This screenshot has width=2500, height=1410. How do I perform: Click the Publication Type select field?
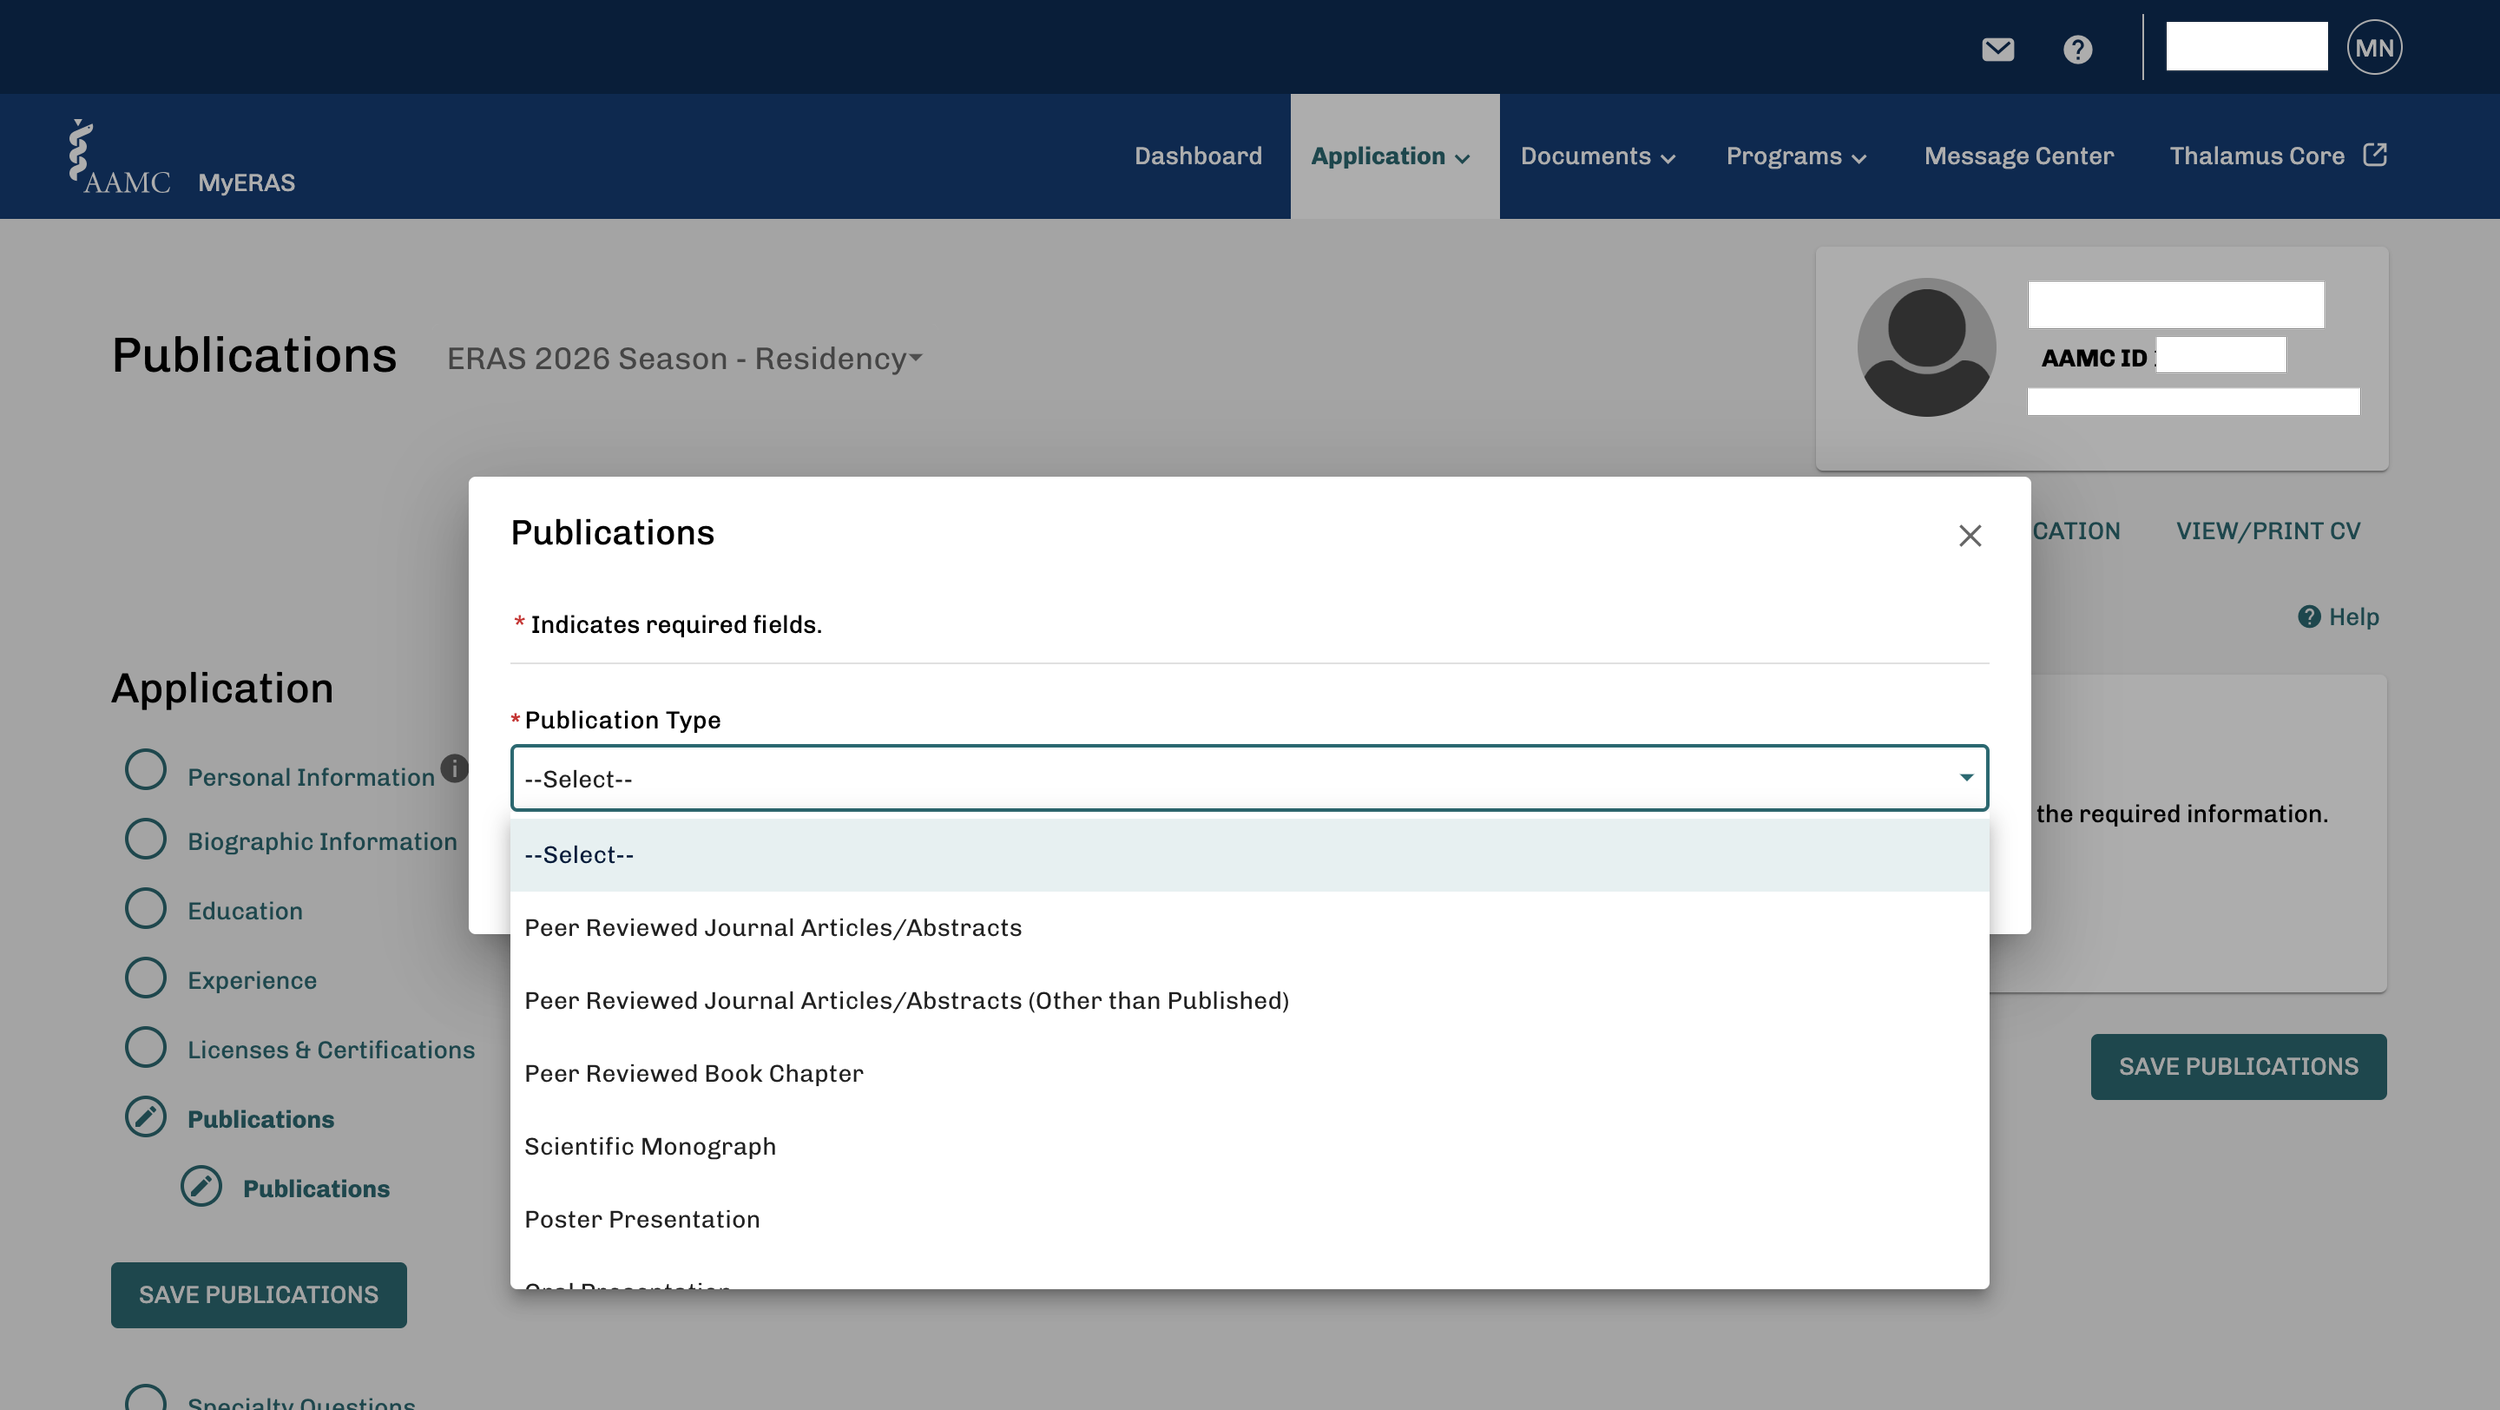click(x=1248, y=778)
